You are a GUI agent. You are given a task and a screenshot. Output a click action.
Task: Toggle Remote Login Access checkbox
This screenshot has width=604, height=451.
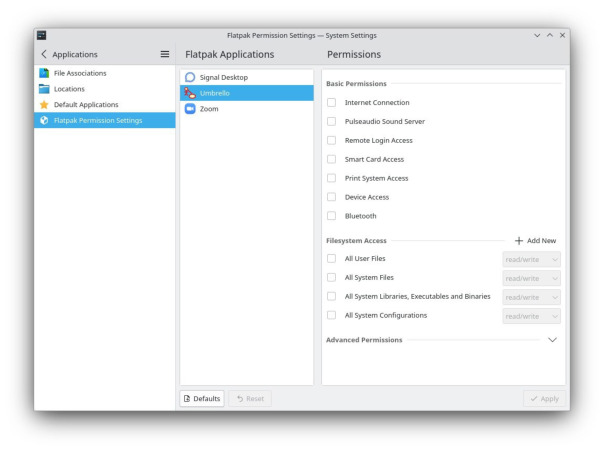pyautogui.click(x=331, y=140)
